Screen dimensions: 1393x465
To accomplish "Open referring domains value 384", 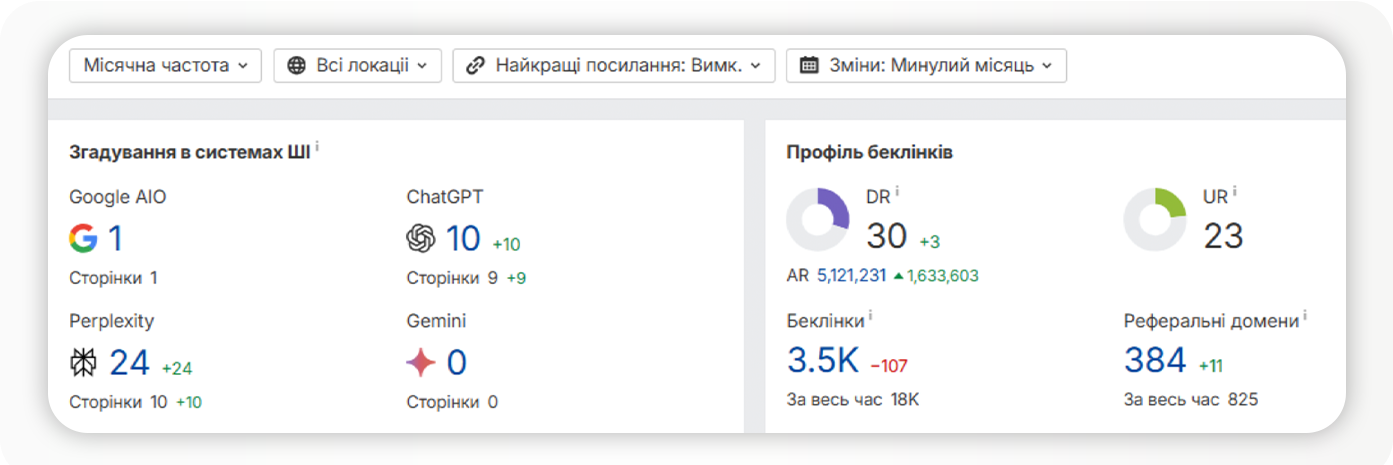I will pos(1155,360).
